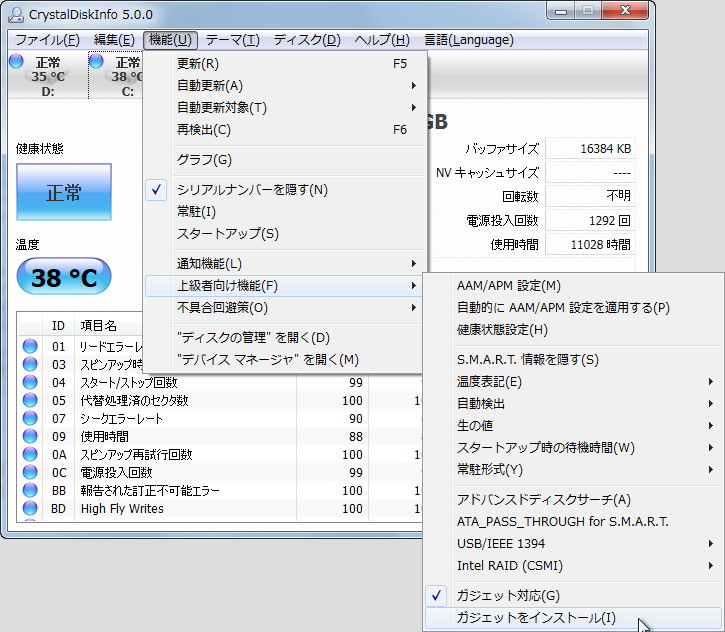The height and width of the screenshot is (632, 725).
Task: Click status orb for attribute BB
Action: 30,491
